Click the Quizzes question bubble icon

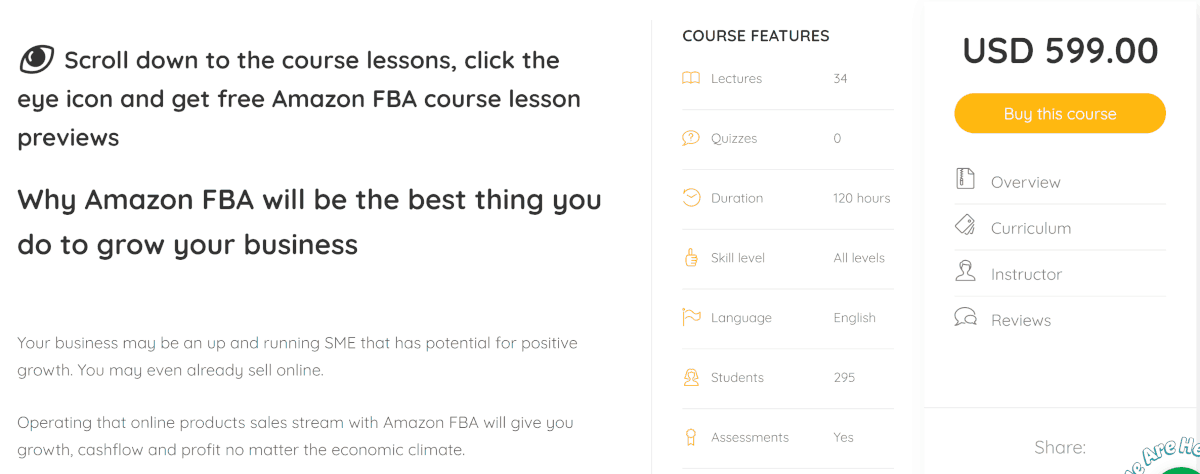click(691, 138)
